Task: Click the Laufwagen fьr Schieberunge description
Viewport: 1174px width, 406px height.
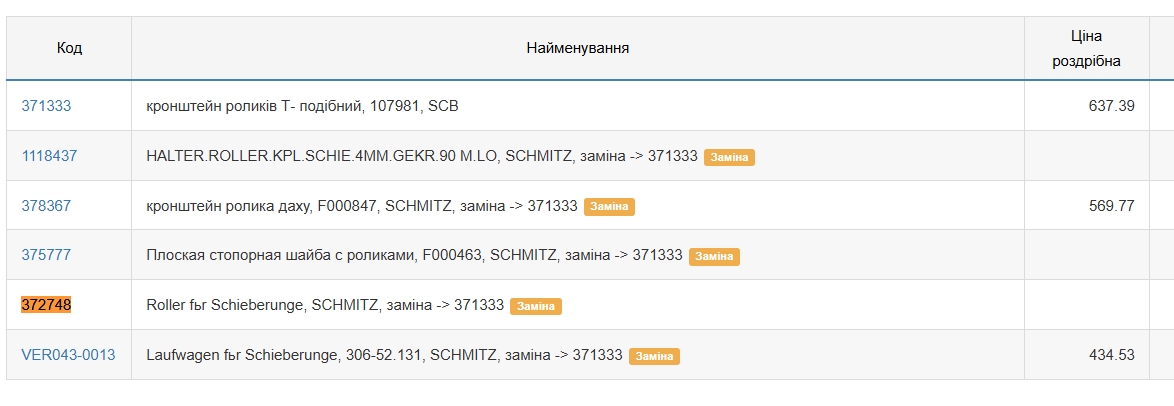Action: point(384,355)
